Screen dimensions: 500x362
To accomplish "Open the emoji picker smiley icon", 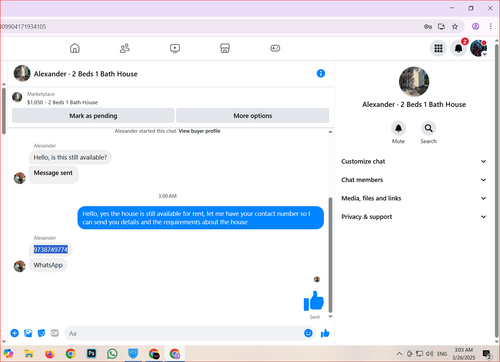I will click(x=308, y=333).
